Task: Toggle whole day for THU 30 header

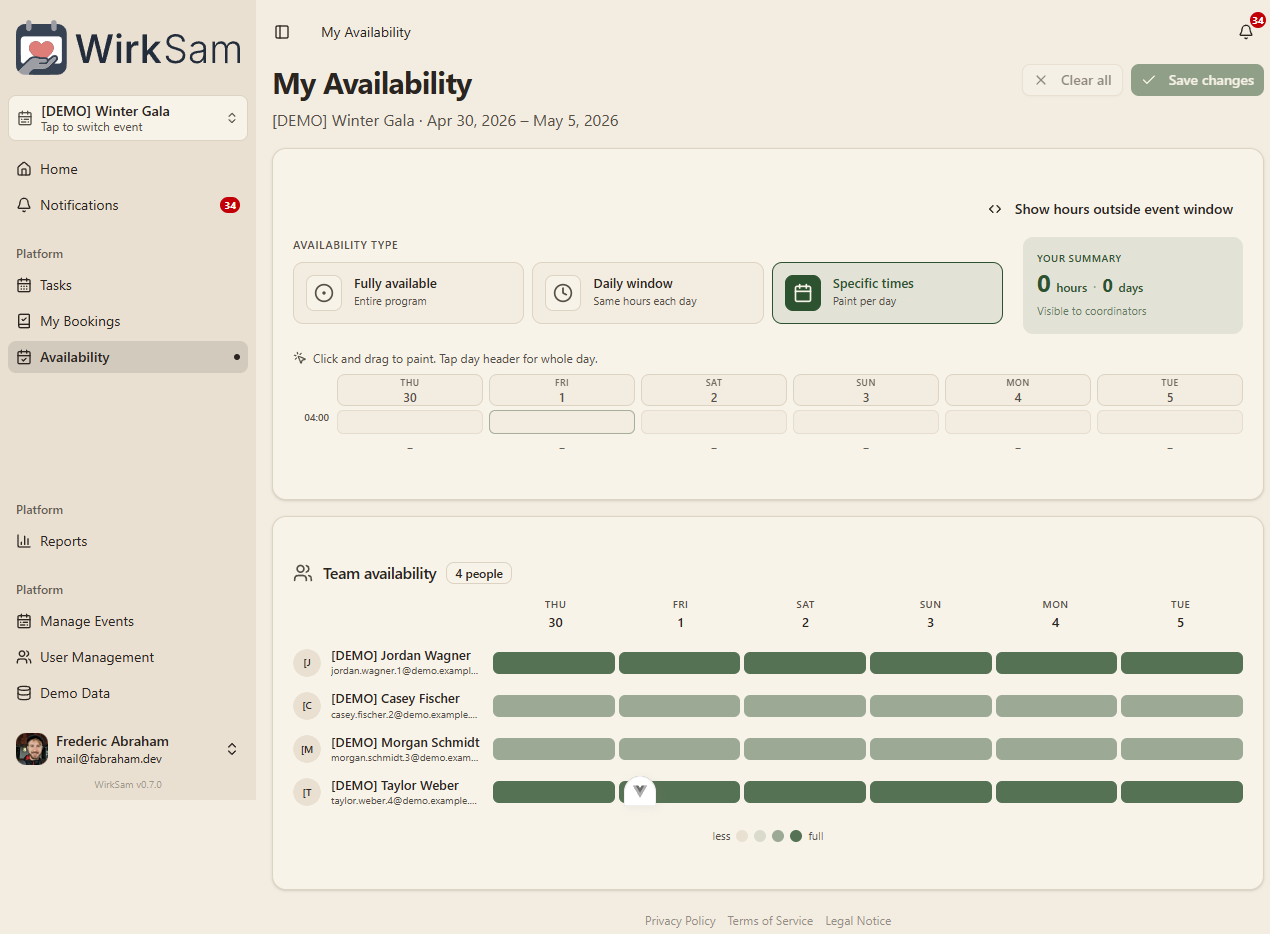Action: 410,390
